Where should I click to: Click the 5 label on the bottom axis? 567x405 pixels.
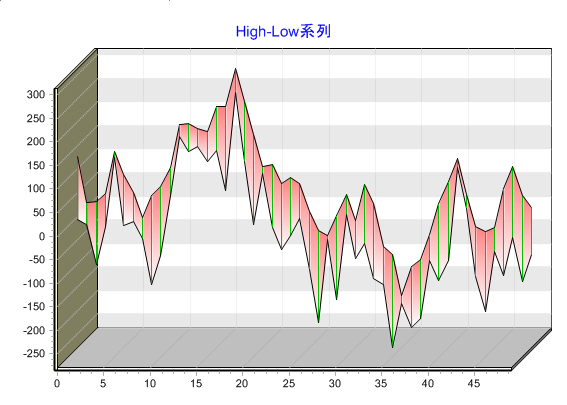click(103, 383)
